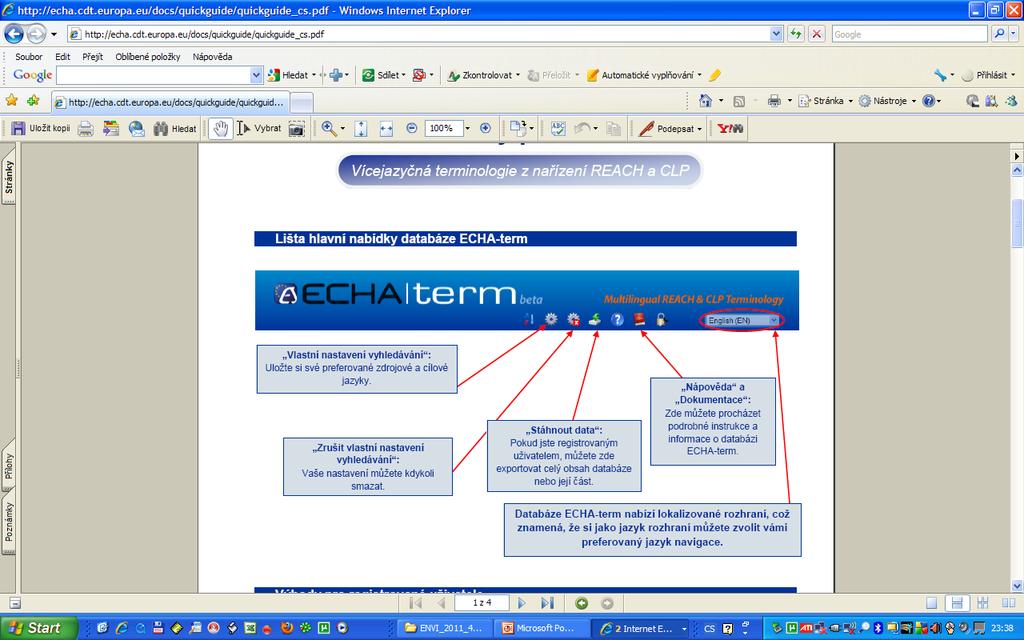Click the Yahoo search toolbar icon
The width and height of the screenshot is (1024, 640).
pos(730,129)
